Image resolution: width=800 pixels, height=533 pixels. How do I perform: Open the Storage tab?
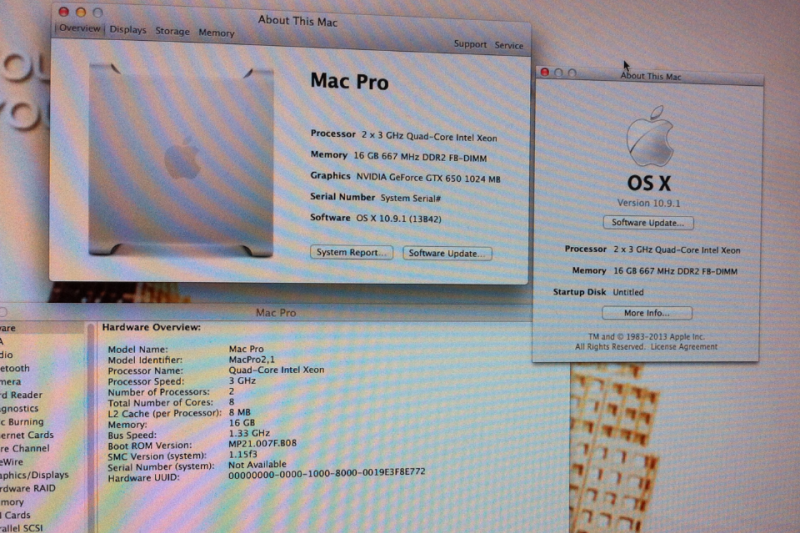(x=172, y=31)
